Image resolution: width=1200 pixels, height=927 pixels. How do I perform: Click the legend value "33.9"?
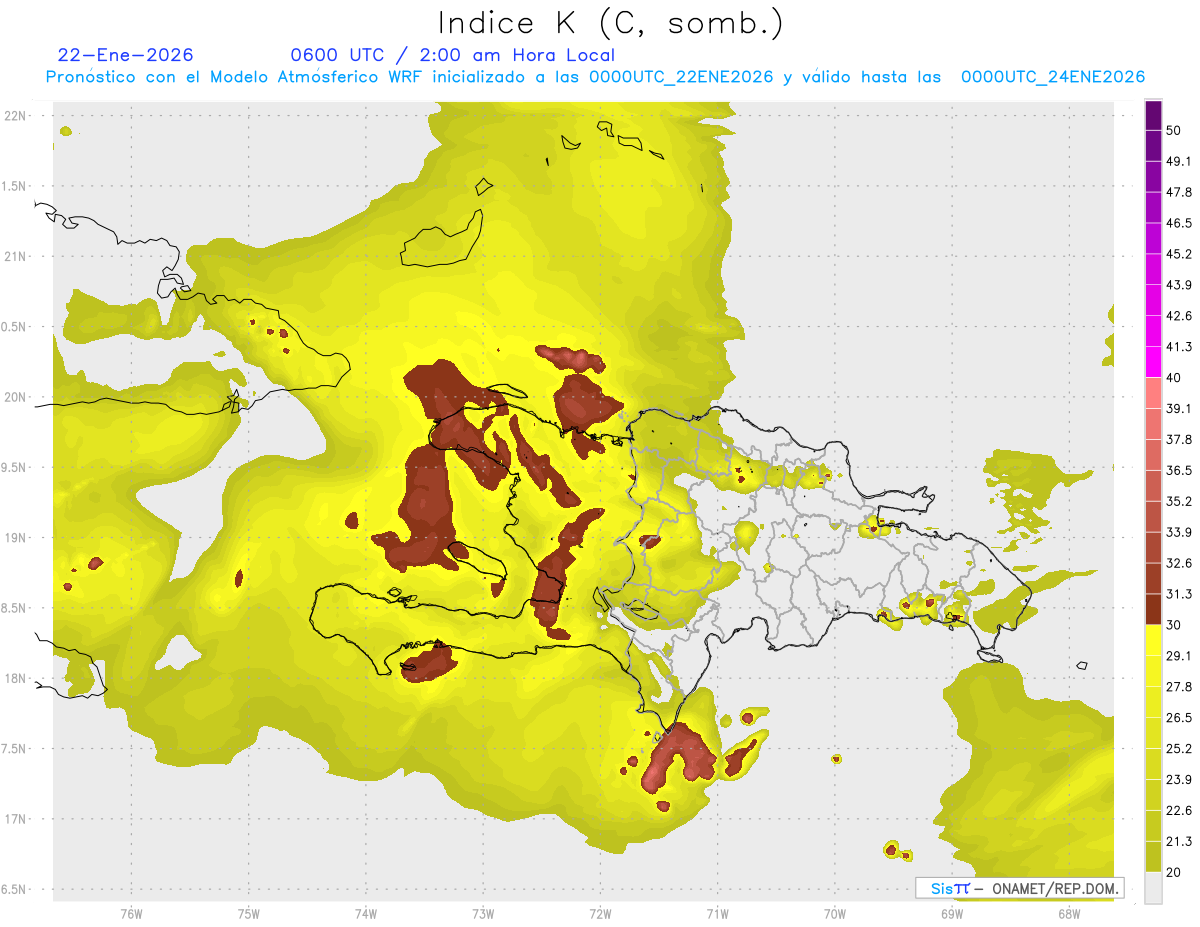pyautogui.click(x=1179, y=532)
